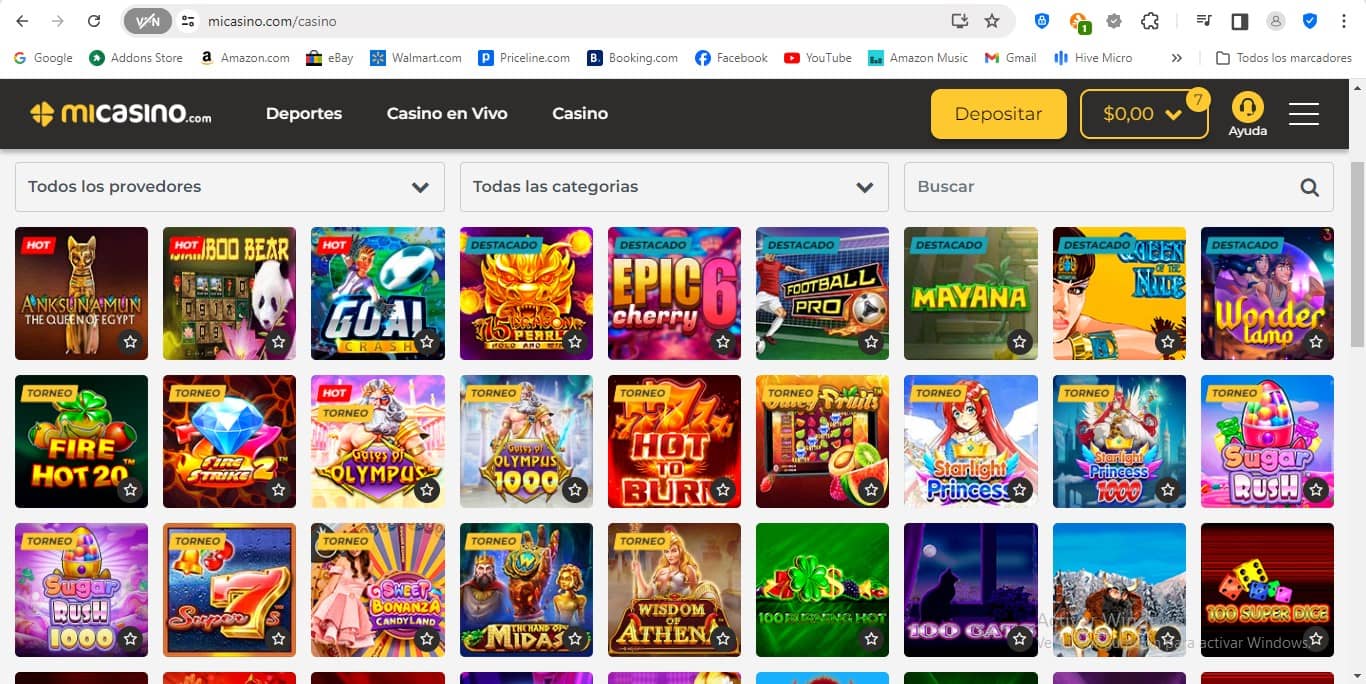Select the Deportes menu item
Screen dimensions: 1366x684
coord(304,114)
